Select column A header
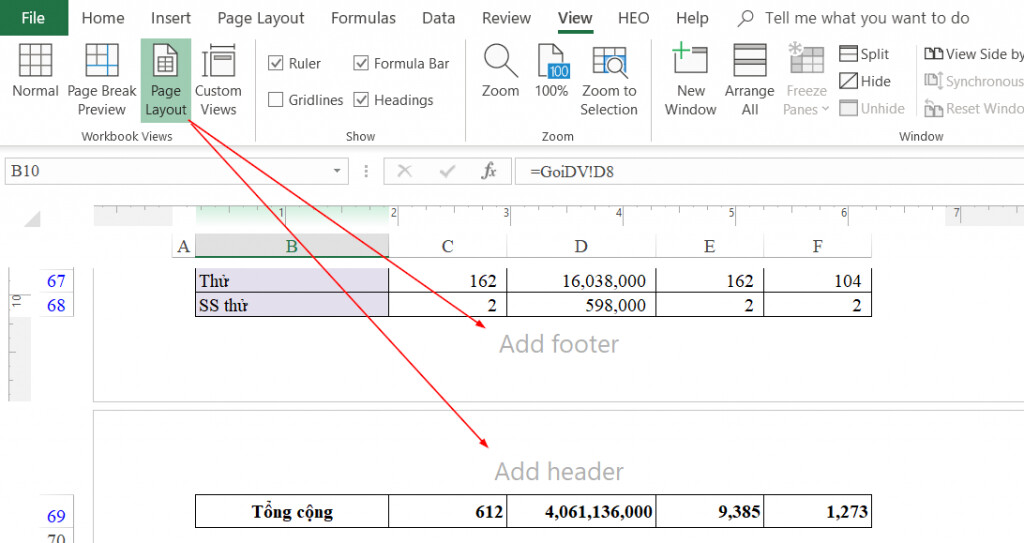This screenshot has height=543, width=1024. pyautogui.click(x=184, y=246)
